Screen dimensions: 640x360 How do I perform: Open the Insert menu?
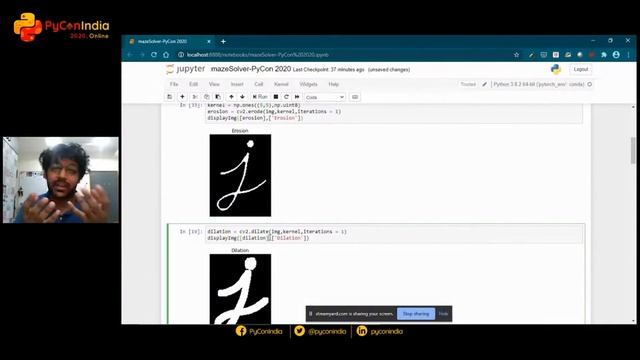[x=237, y=84]
